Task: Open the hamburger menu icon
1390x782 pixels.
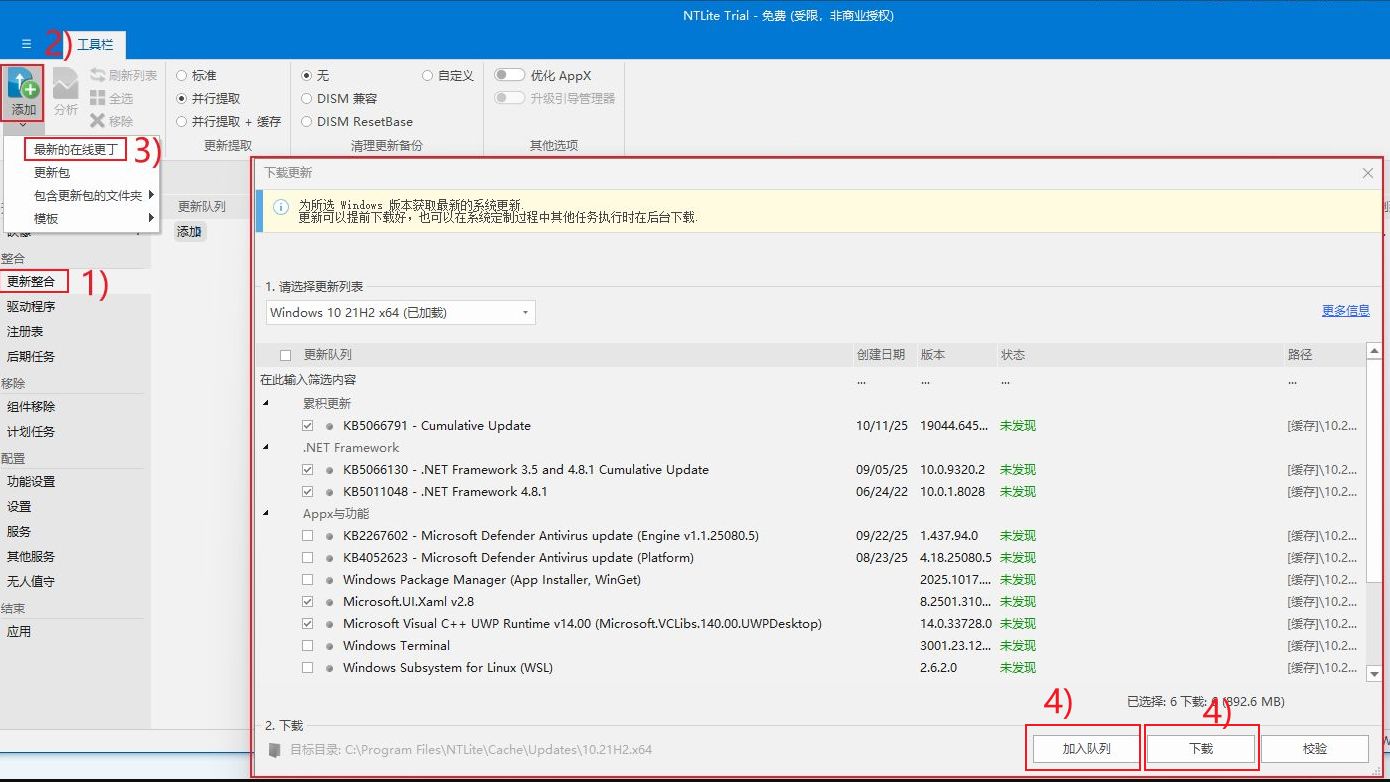Action: click(x=26, y=44)
